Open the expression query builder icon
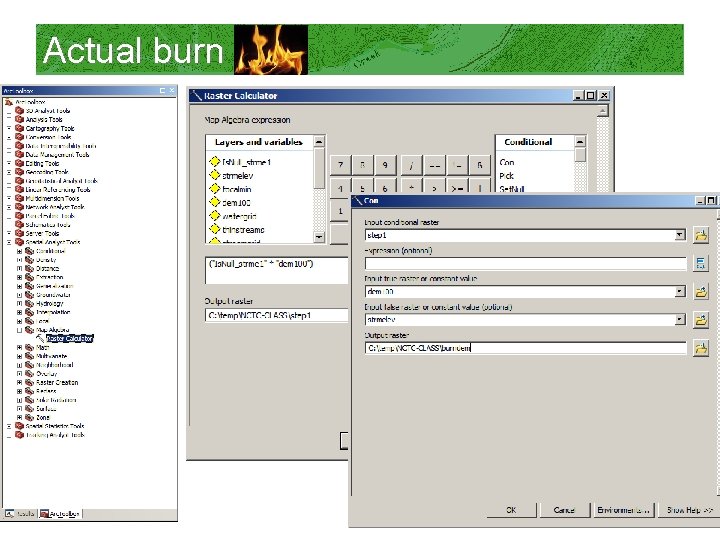720x540 pixels. coord(701,263)
